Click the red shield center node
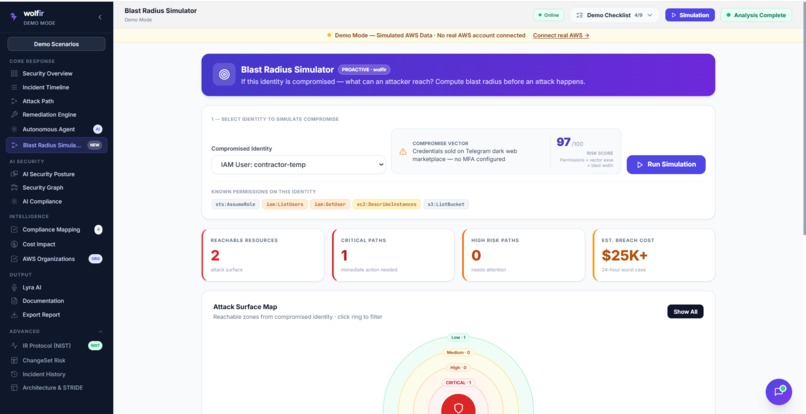This screenshot has height=414, width=806. click(x=458, y=406)
